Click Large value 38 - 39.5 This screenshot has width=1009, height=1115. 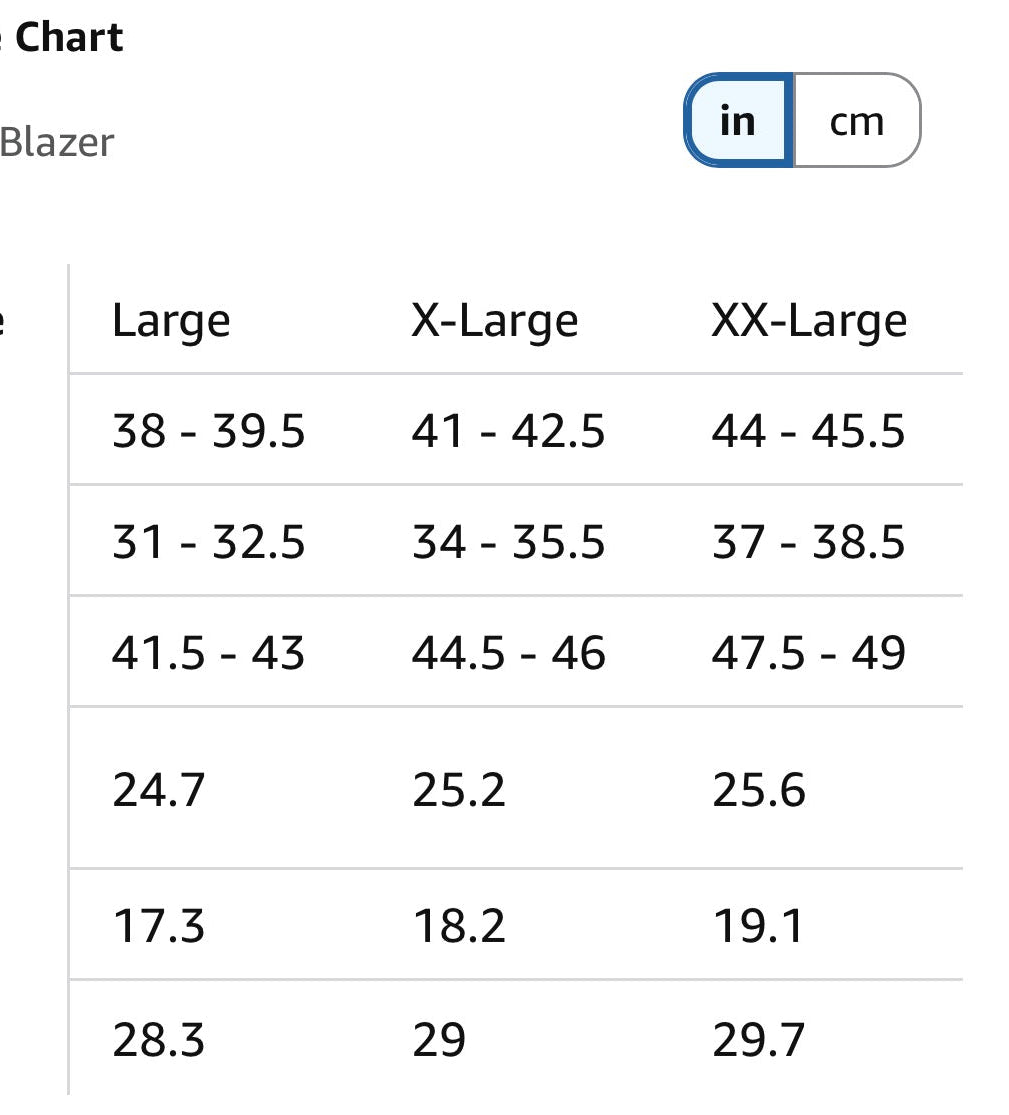click(x=208, y=430)
